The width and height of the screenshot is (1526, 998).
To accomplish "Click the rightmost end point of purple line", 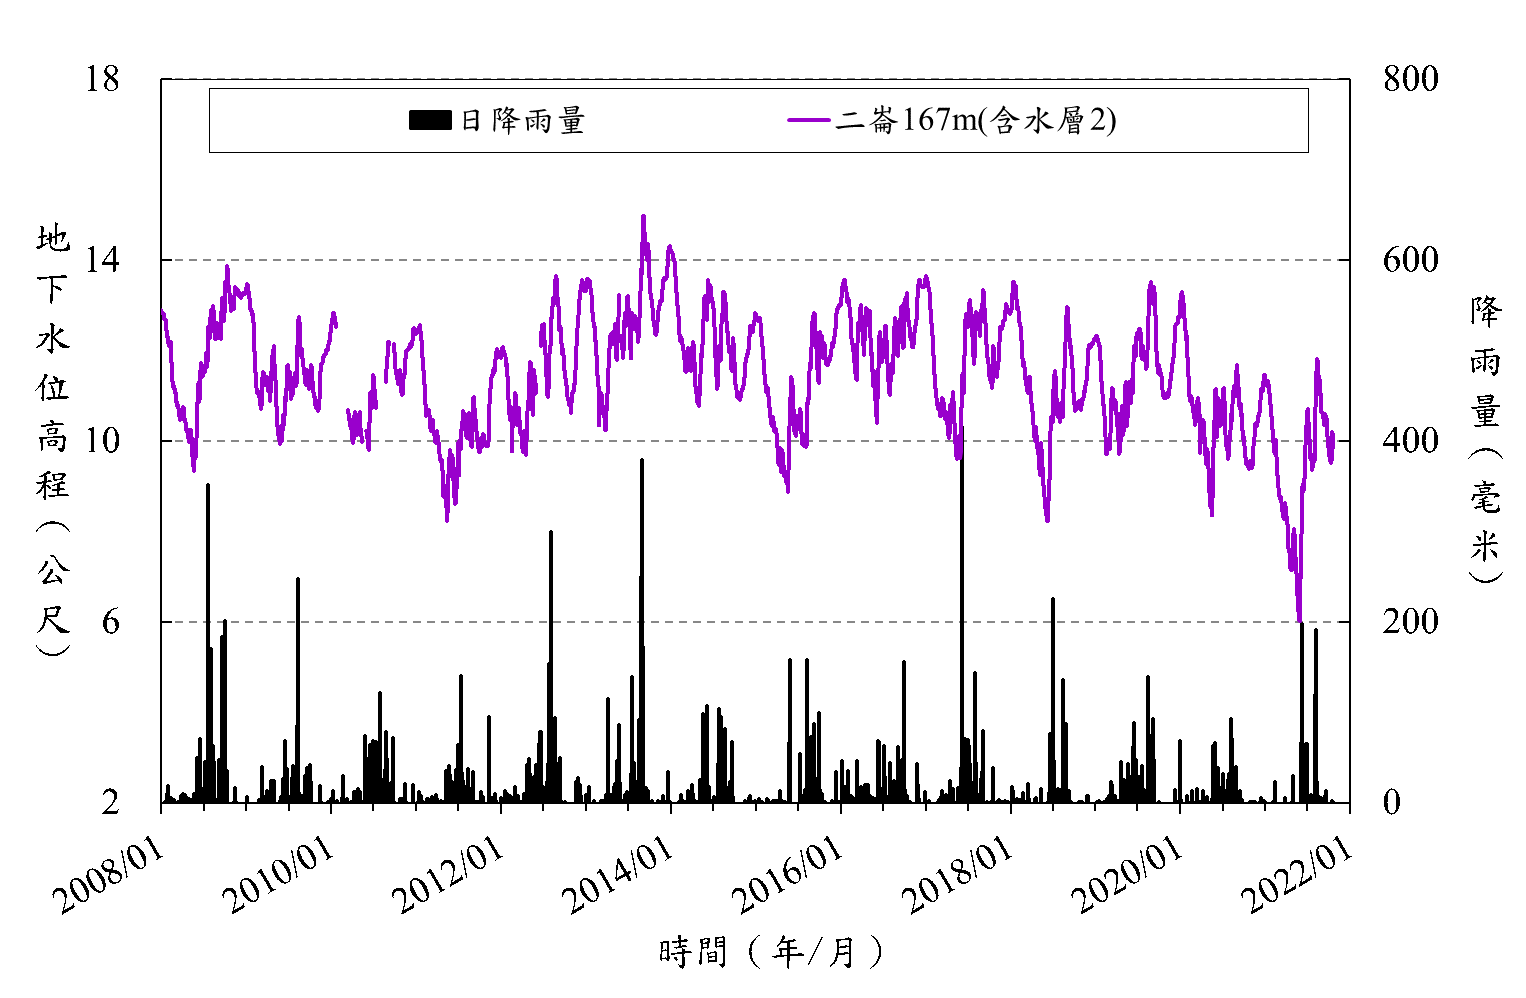I will pyautogui.click(x=1333, y=436).
